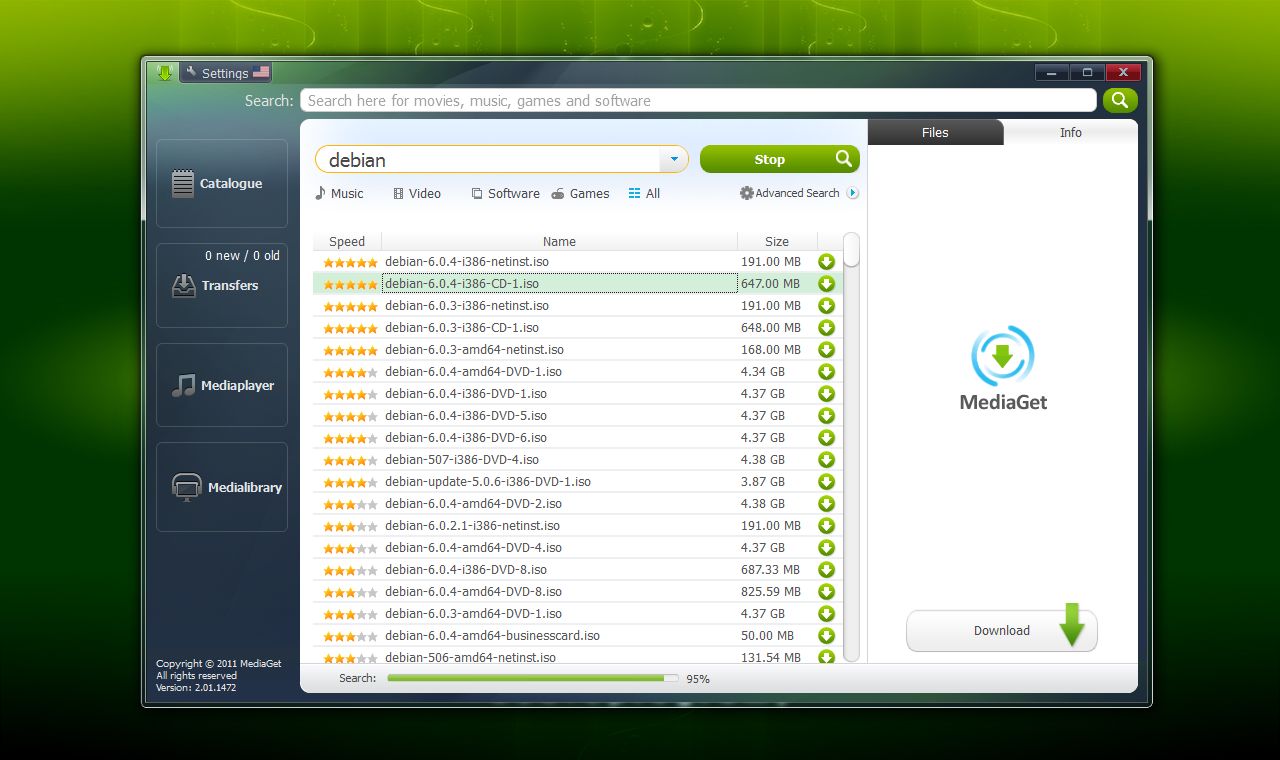Download debian-6.0.3-amd64-netinst.iso via its green arrow
Image resolution: width=1280 pixels, height=760 pixels.
tap(826, 350)
